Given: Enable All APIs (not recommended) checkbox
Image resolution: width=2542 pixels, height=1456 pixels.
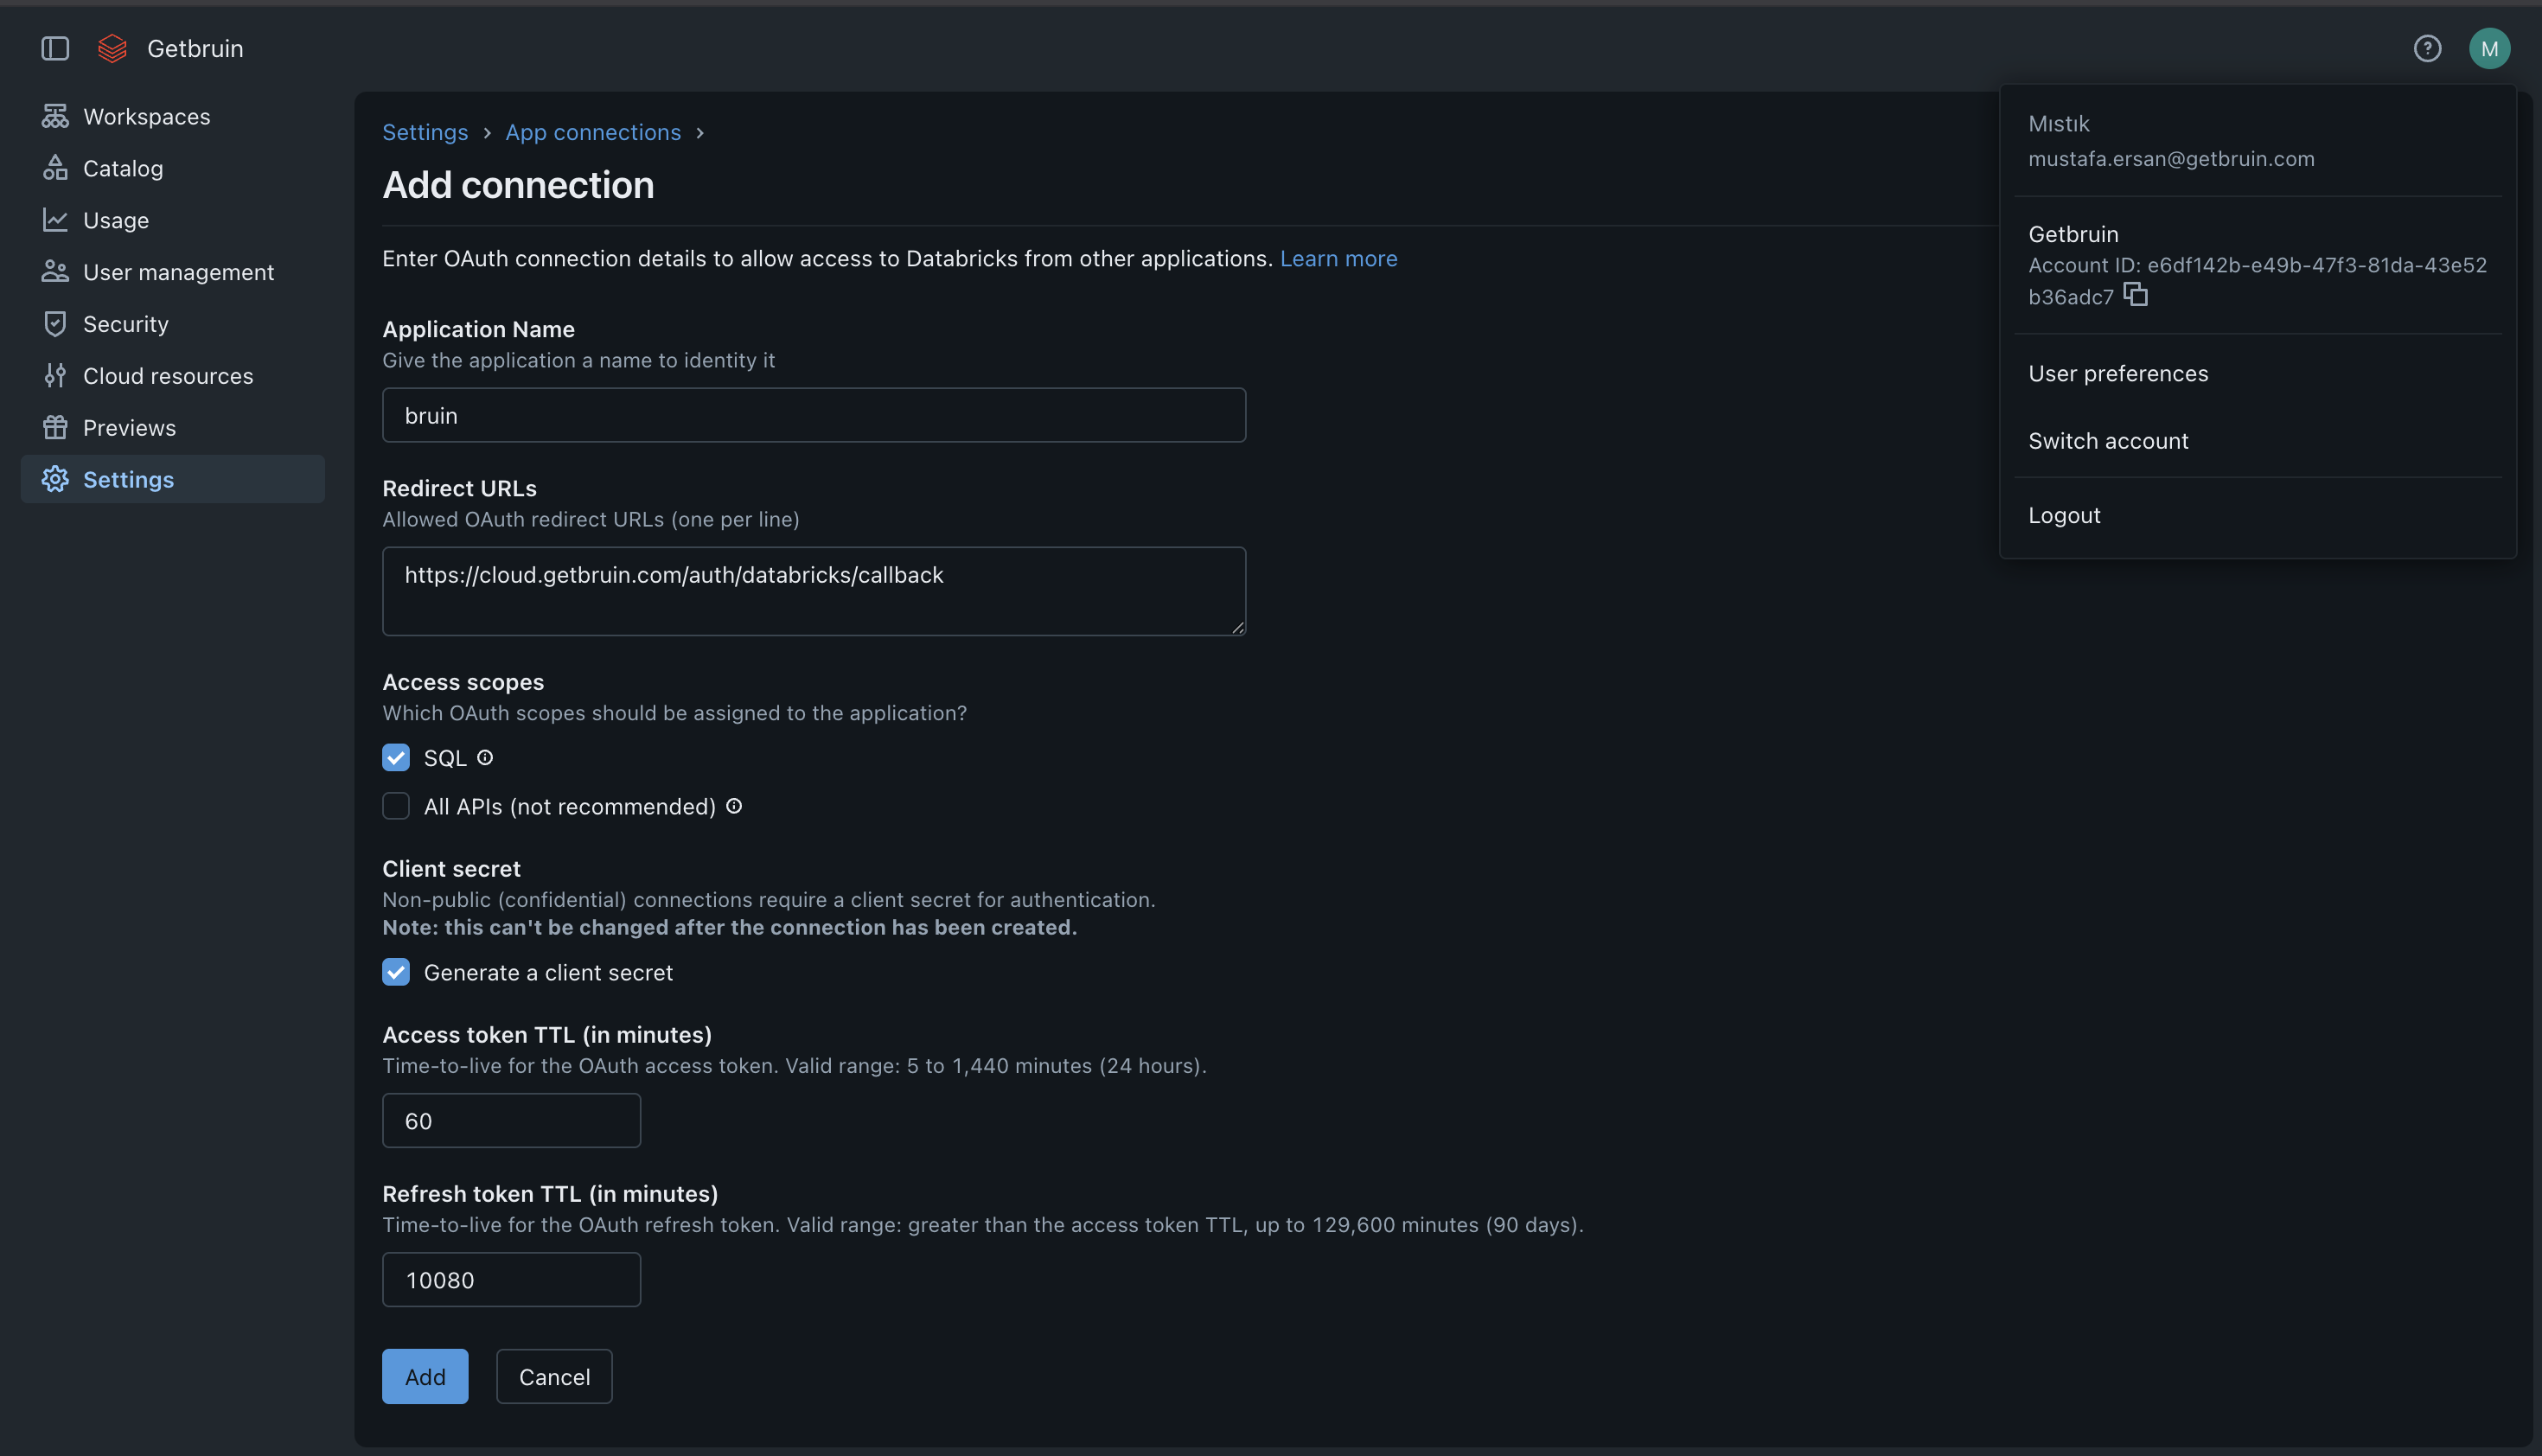Looking at the screenshot, I should point(396,806).
